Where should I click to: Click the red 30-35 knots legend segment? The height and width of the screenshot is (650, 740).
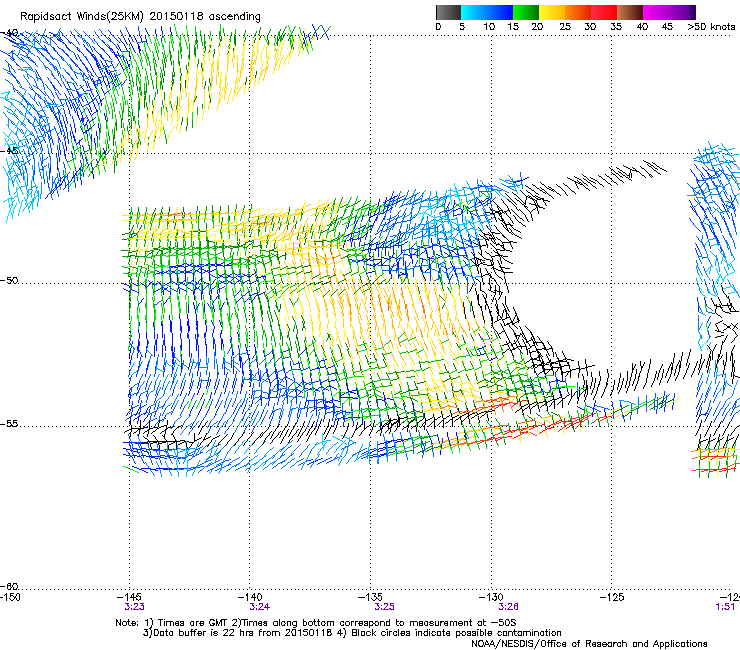[x=604, y=12]
